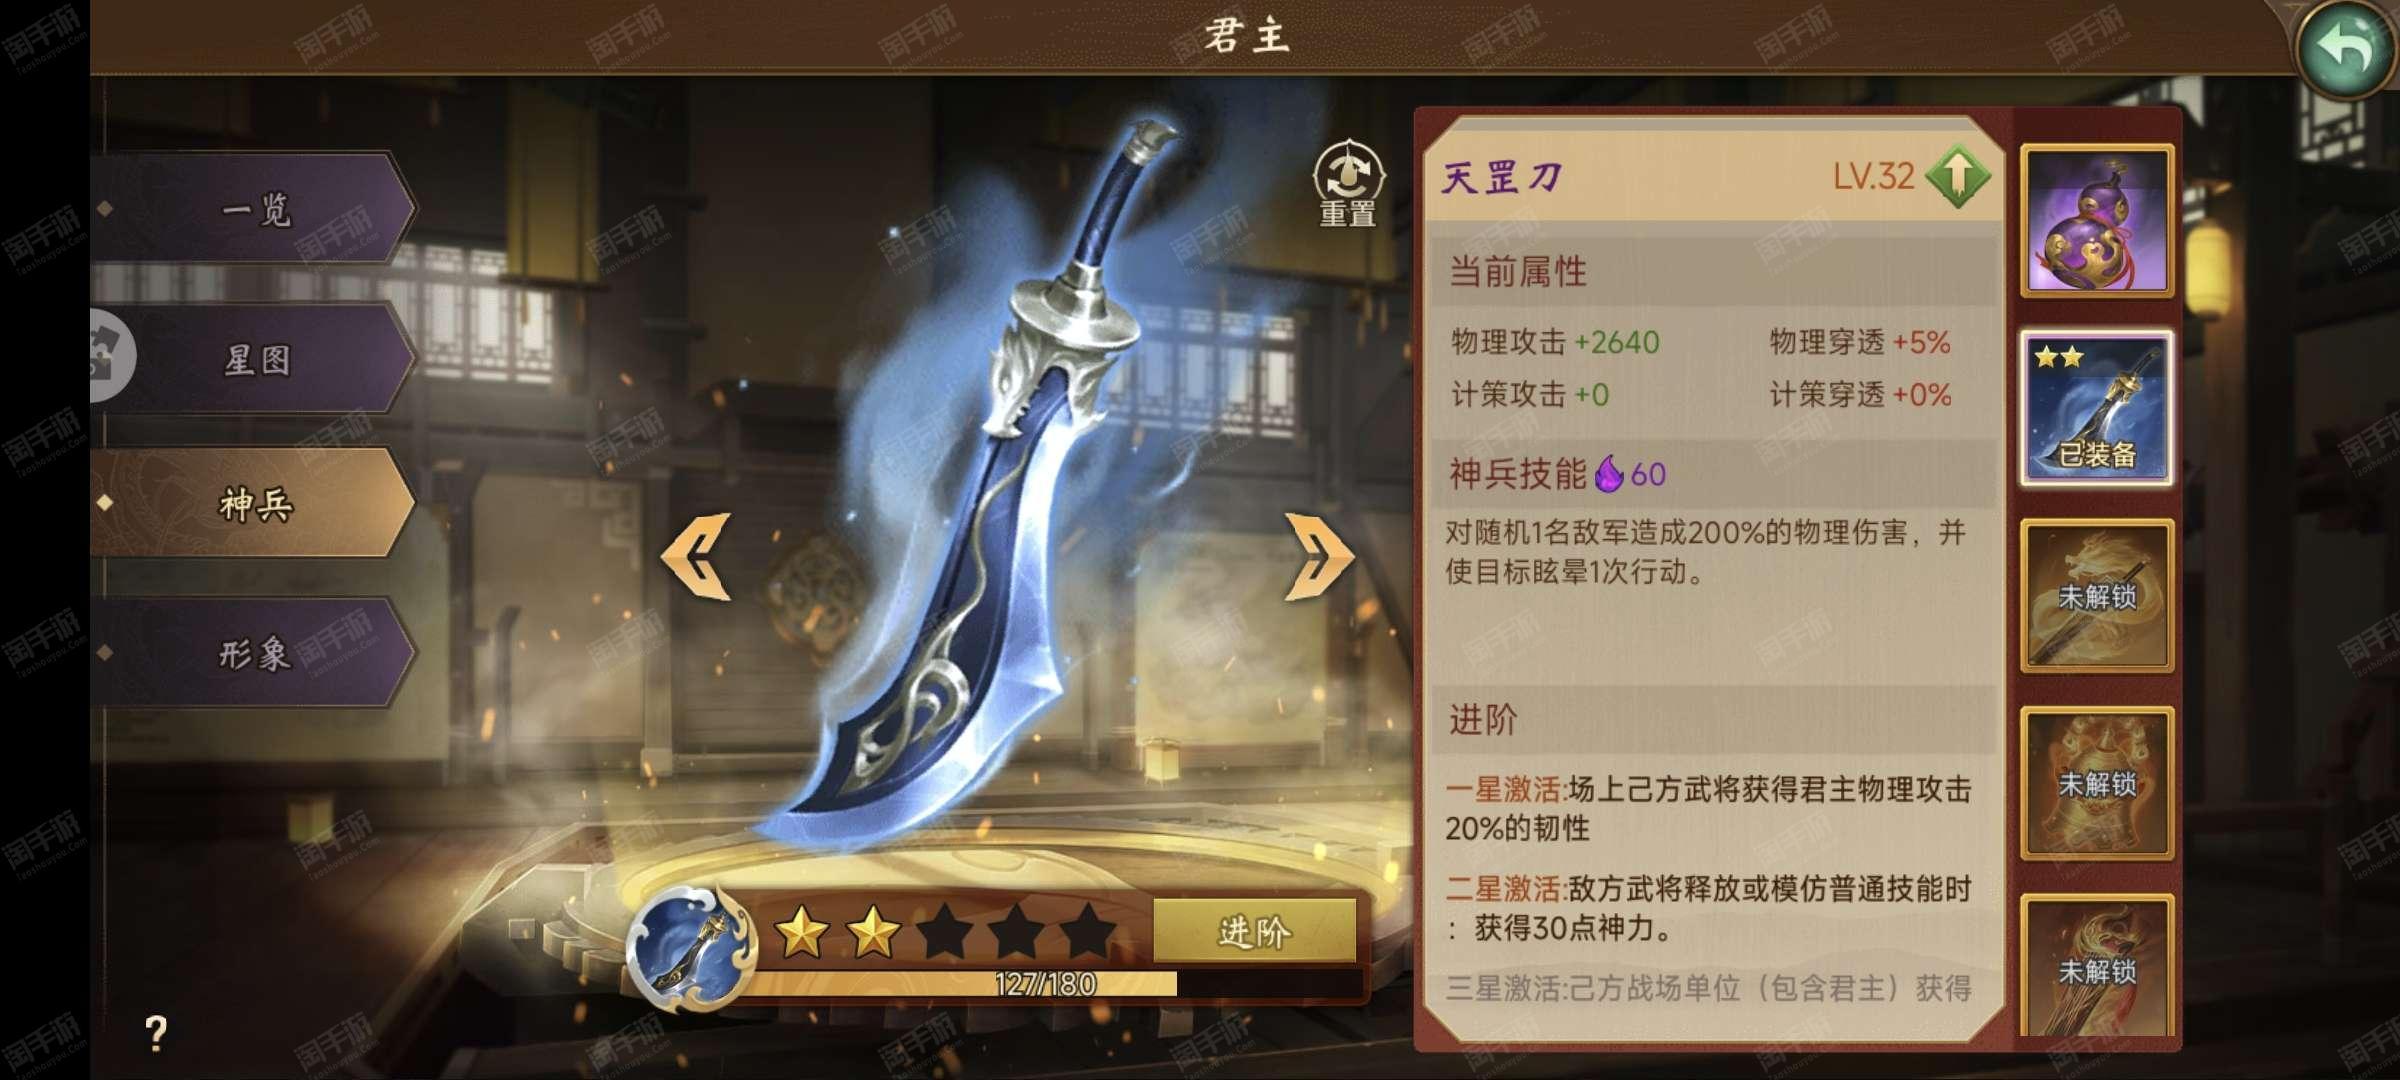Screen dimensions: 2400x1080
Task: Click the 重置 reset icon
Action: (1348, 185)
